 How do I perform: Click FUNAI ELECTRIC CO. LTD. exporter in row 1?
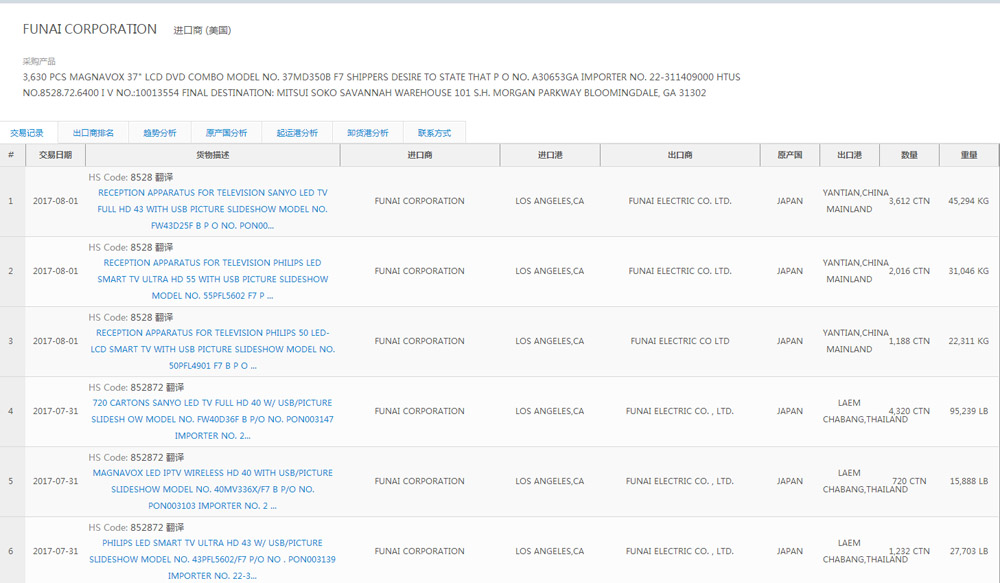coord(680,201)
